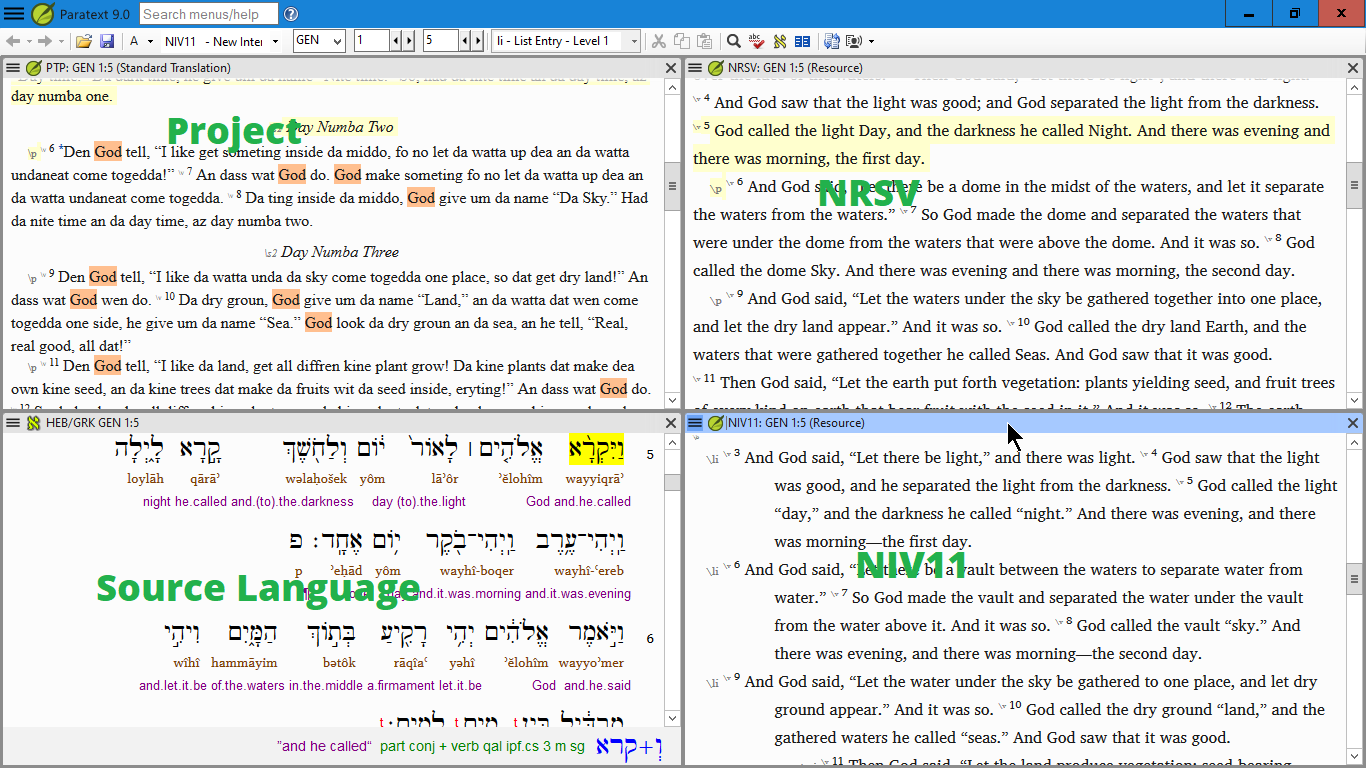The image size is (1366, 768).
Task: Click the PTP panel scroll down arrow
Action: 672,400
